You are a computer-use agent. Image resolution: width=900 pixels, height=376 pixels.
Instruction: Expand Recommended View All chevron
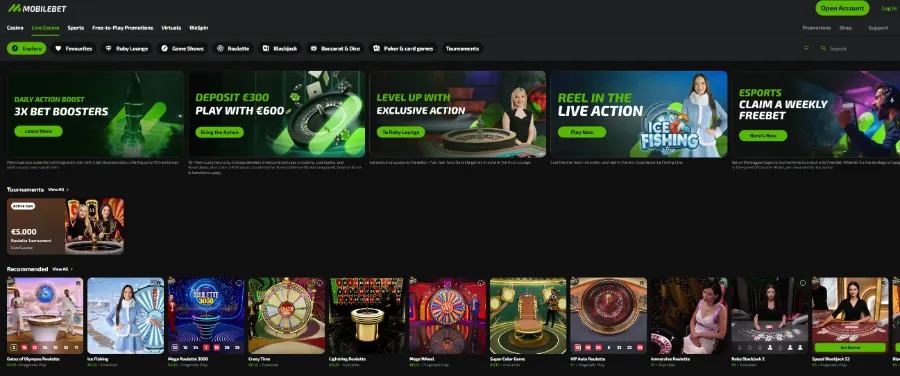pyautogui.click(x=72, y=269)
